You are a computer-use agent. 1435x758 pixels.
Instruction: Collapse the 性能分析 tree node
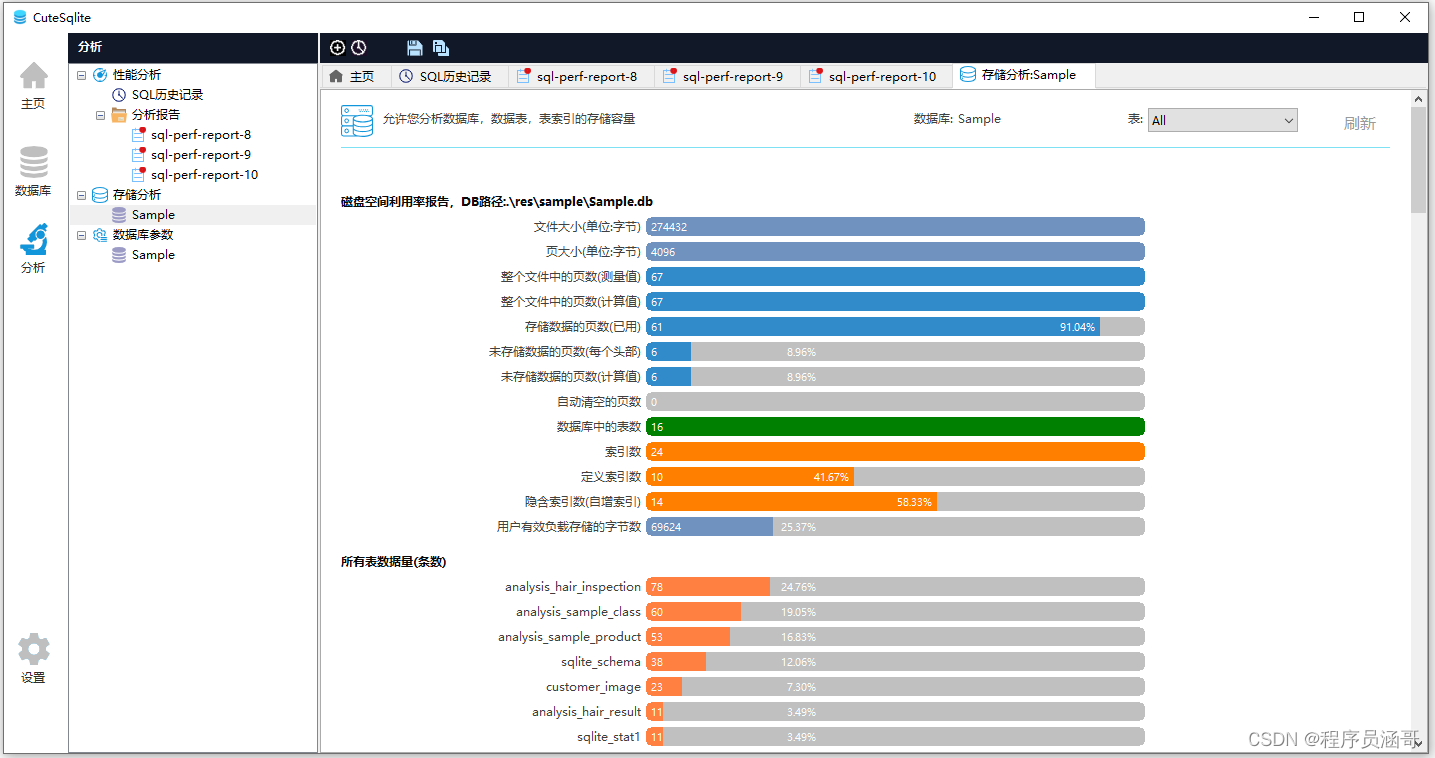[81, 75]
